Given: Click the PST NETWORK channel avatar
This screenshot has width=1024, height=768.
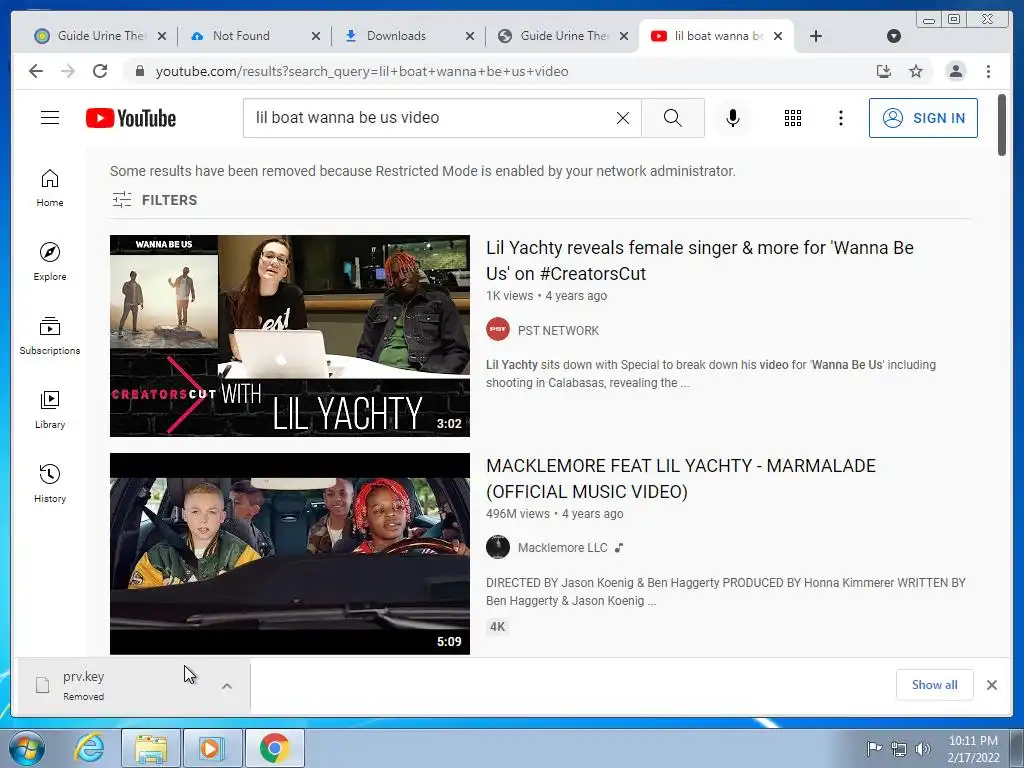Looking at the screenshot, I should tap(498, 329).
